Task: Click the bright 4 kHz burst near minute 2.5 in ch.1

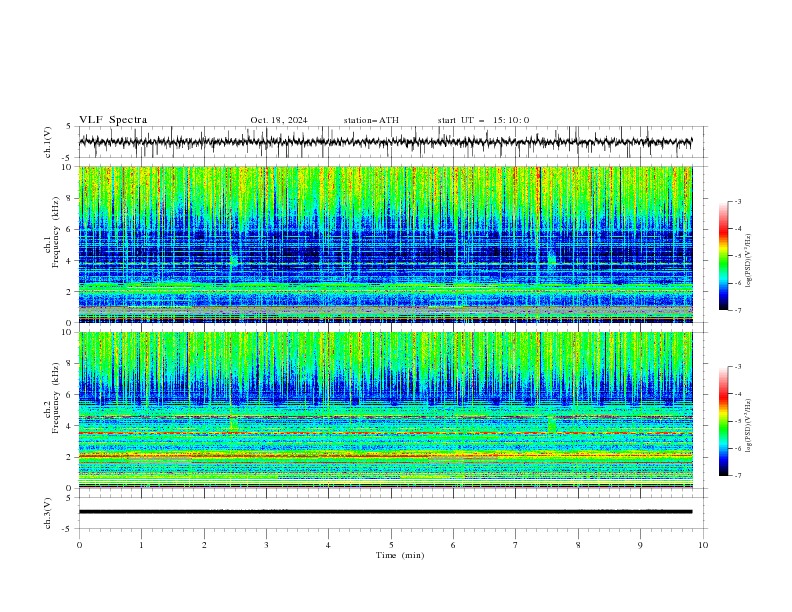Action: coord(233,261)
